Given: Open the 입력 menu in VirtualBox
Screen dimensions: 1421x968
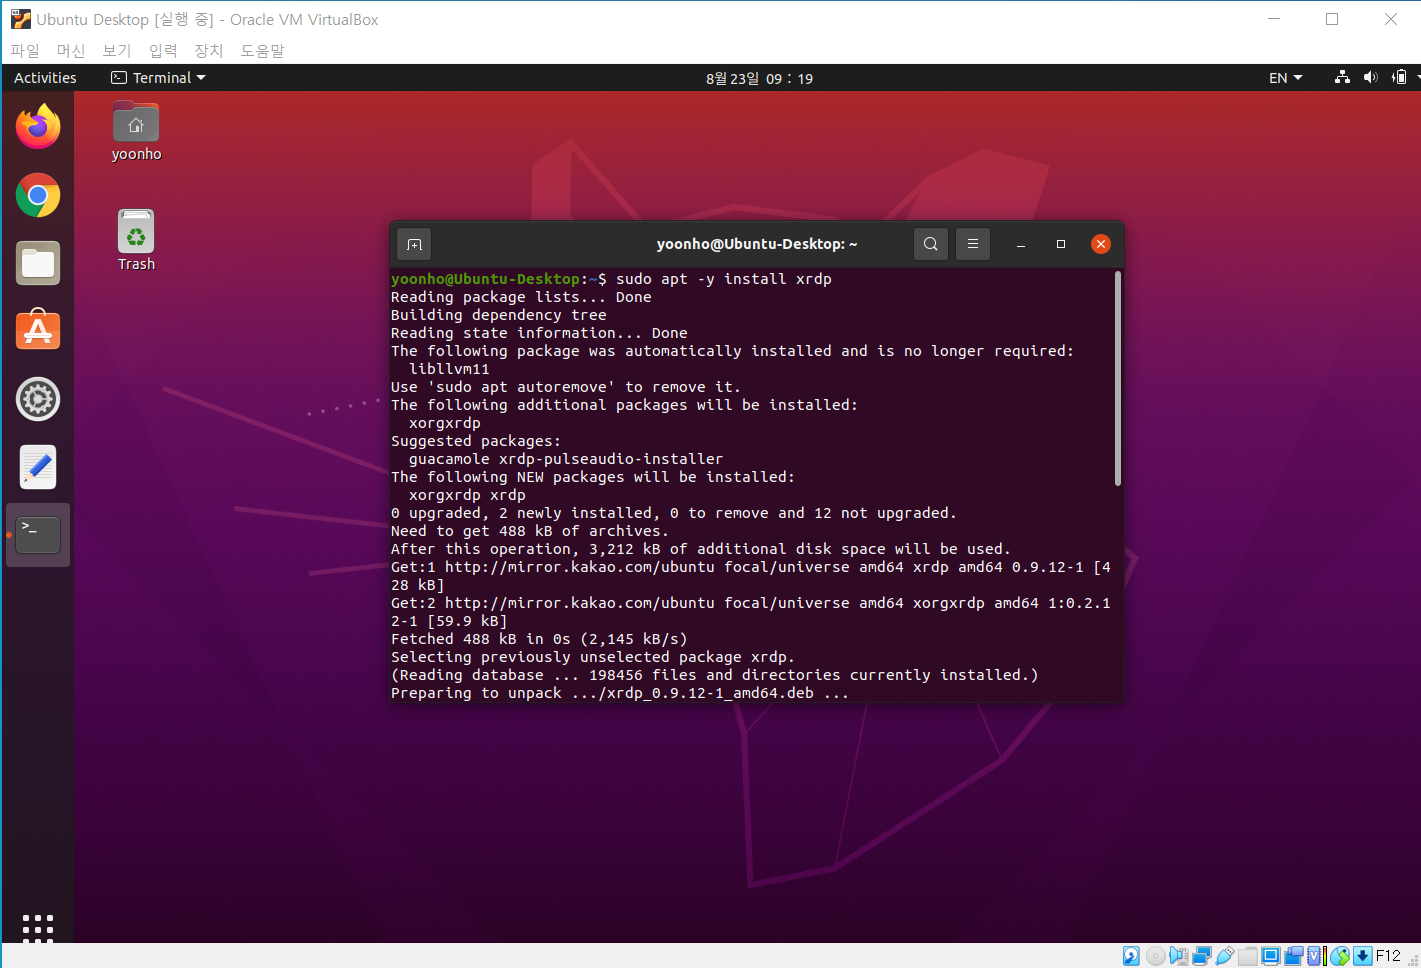Looking at the screenshot, I should point(163,50).
